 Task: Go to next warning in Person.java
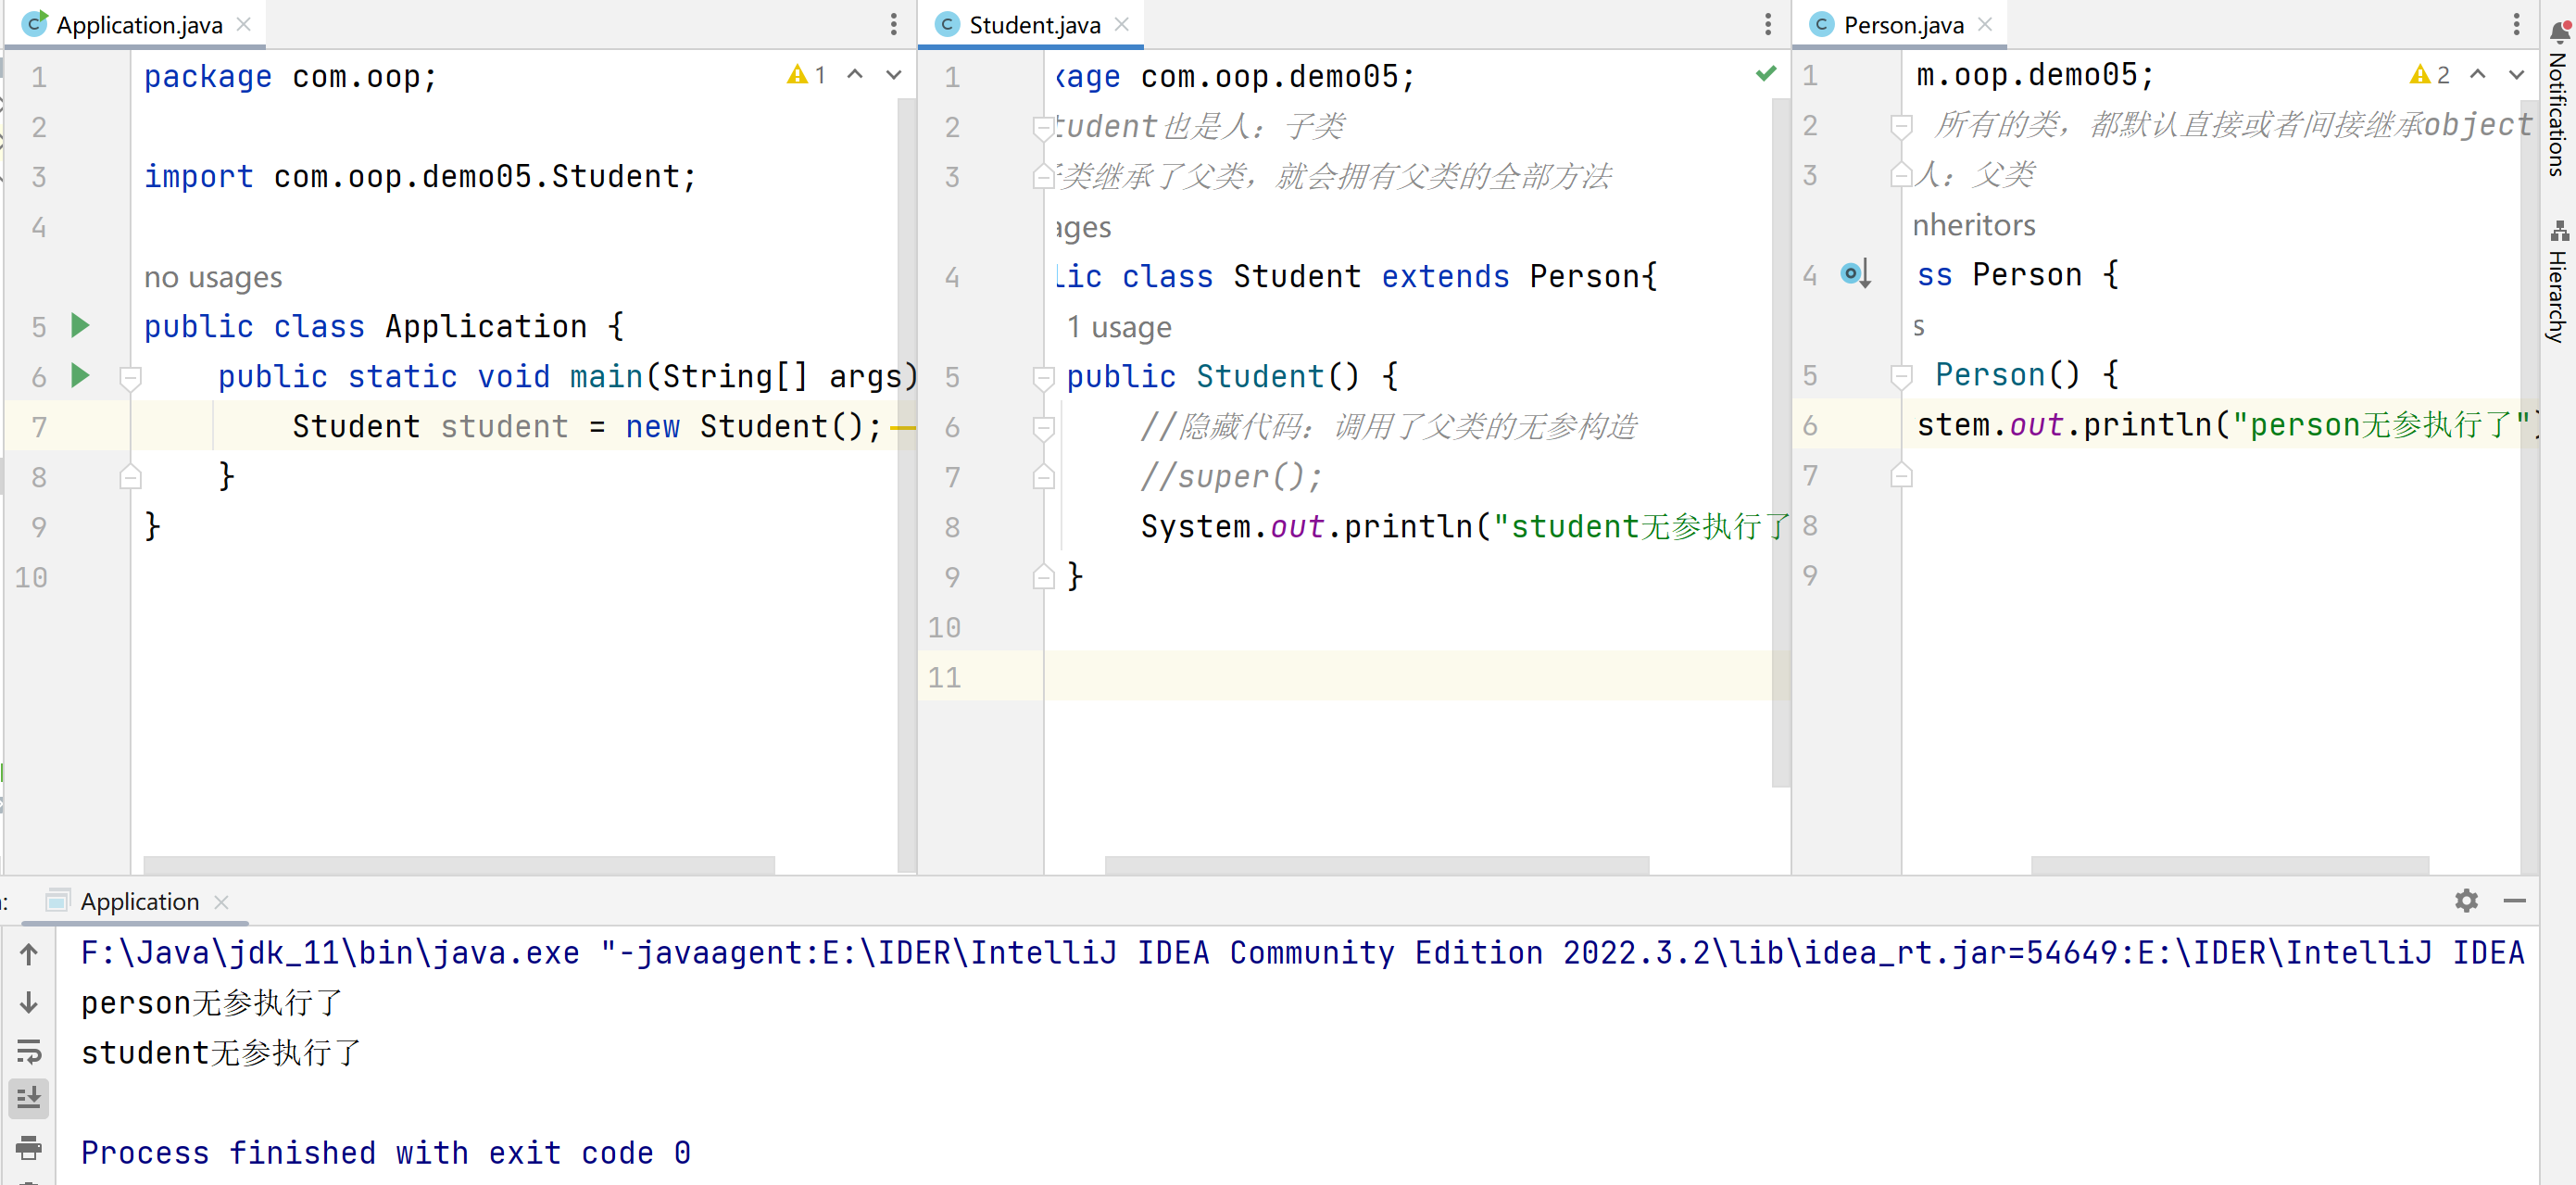click(2516, 75)
